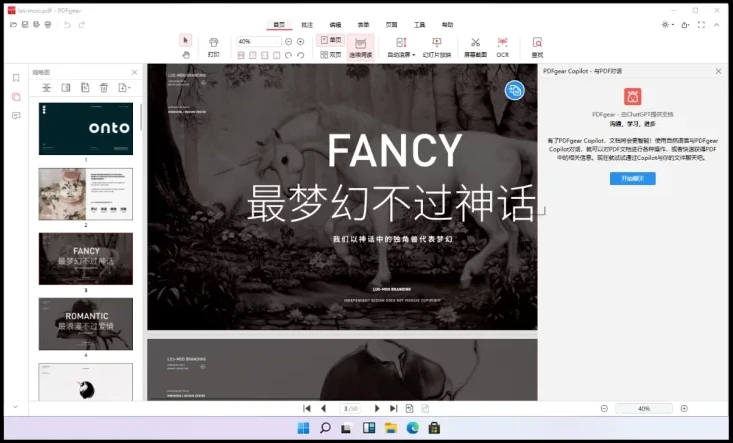The height and width of the screenshot is (443, 733).
Task: Collapse the ribbon with chevron
Action: tap(716, 25)
